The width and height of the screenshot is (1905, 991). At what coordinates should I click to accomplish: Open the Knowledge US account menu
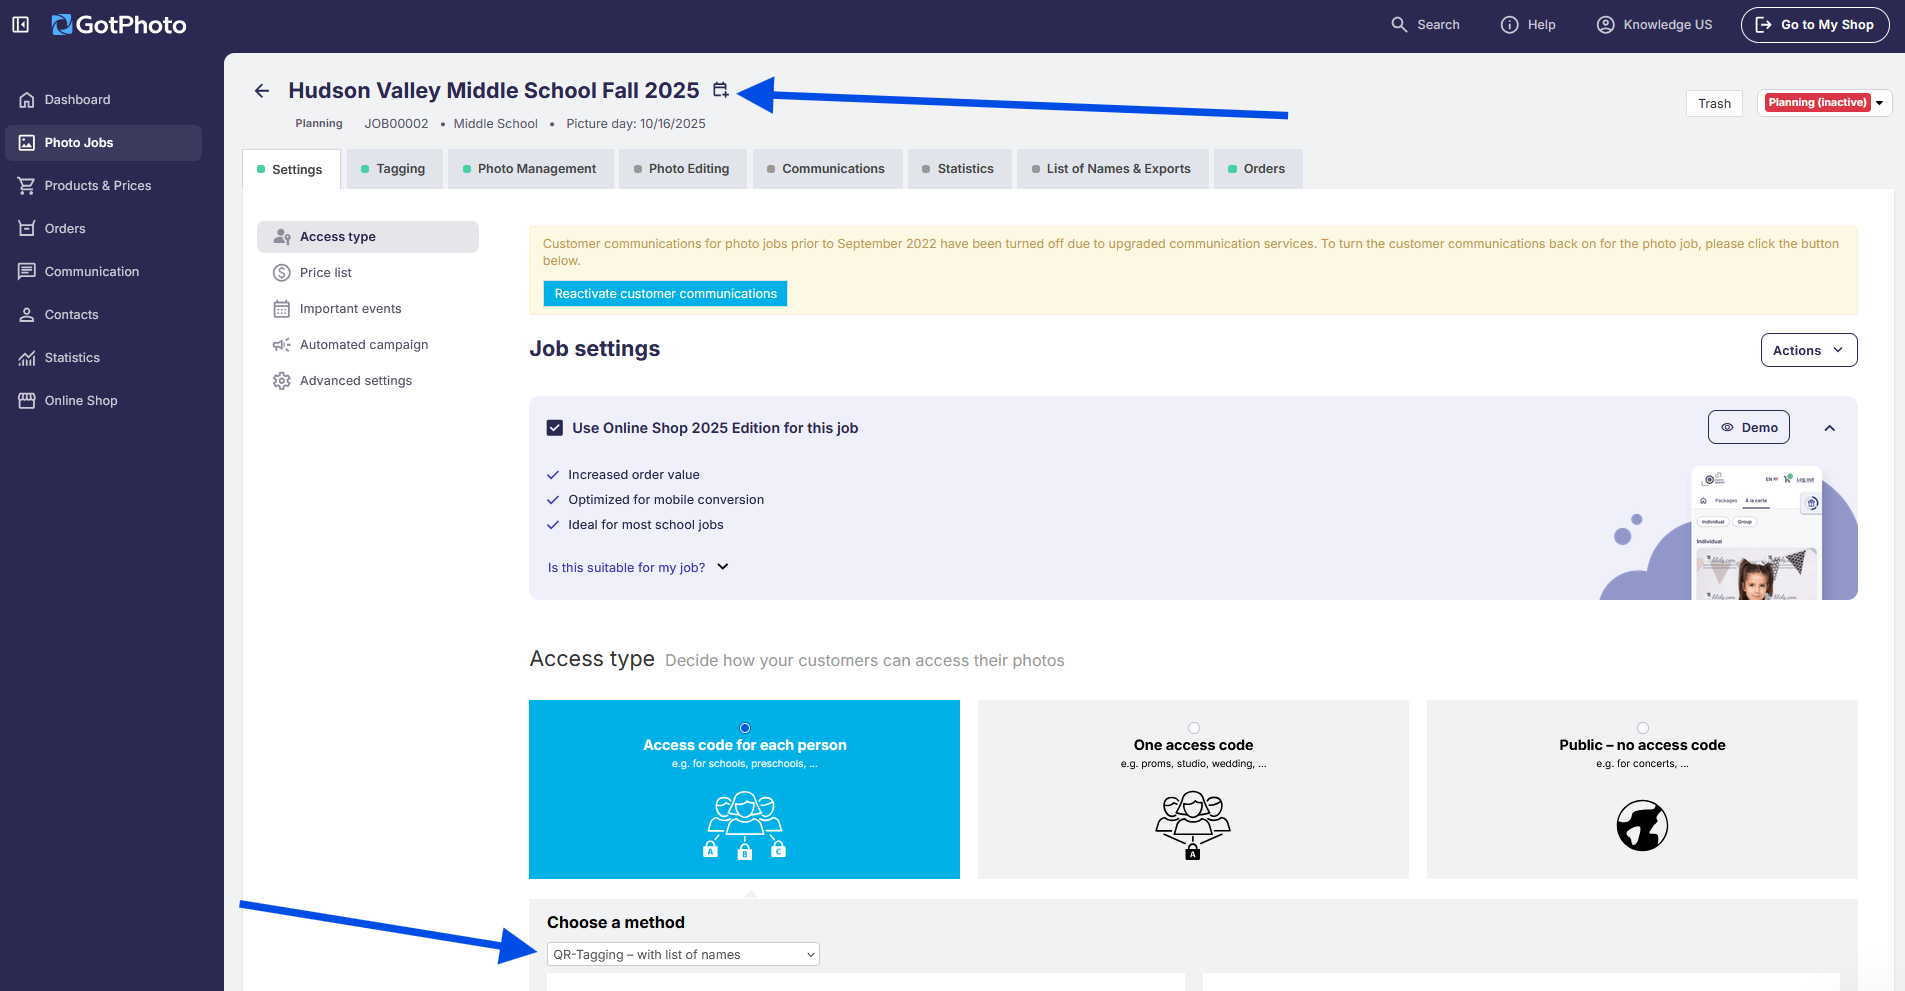[1654, 24]
